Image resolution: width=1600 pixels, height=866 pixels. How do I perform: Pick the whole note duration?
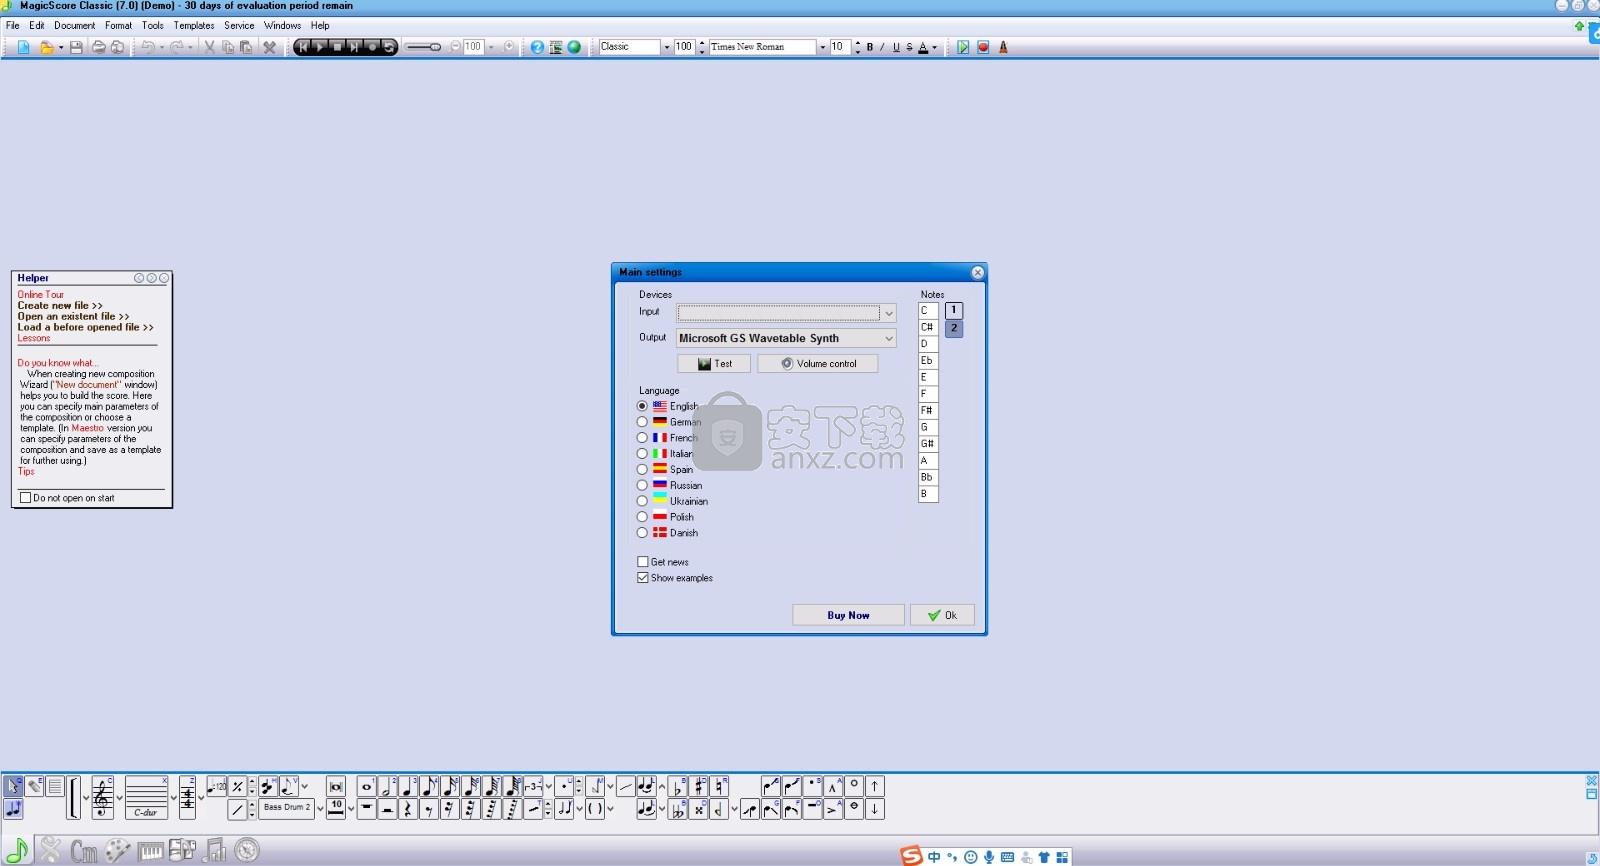pyautogui.click(x=366, y=787)
